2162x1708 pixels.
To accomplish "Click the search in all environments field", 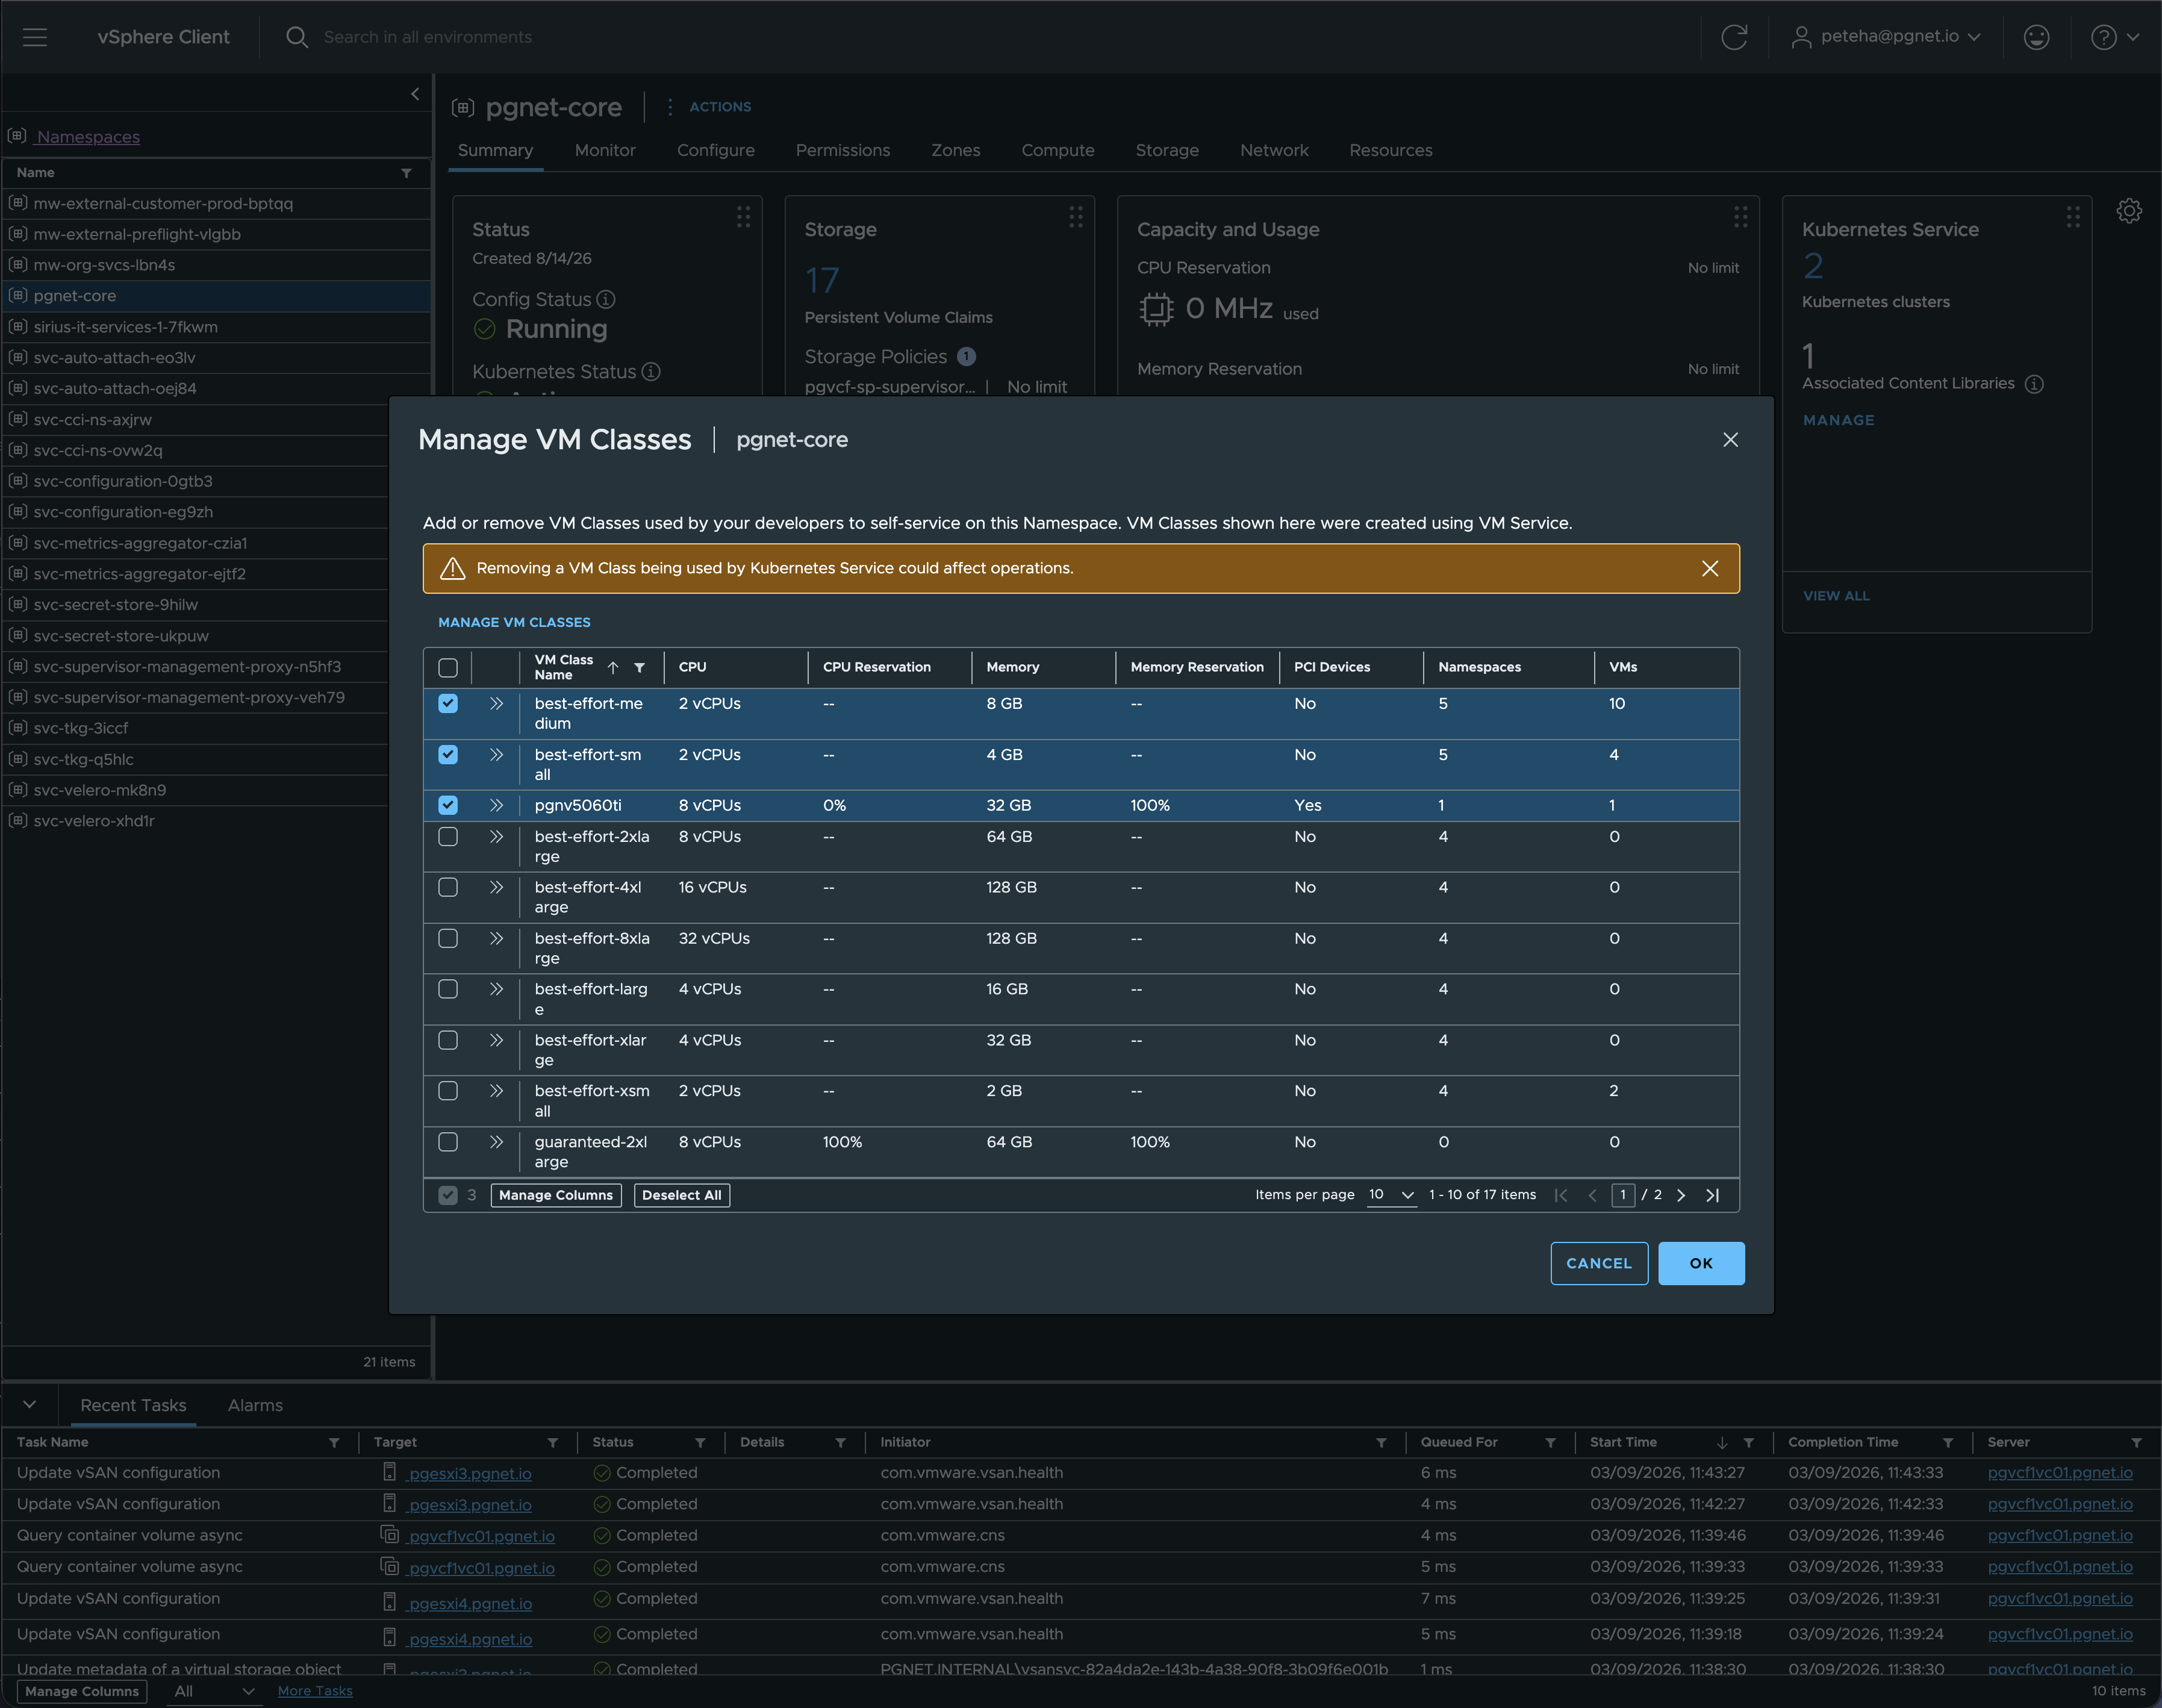I will pyautogui.click(x=427, y=37).
